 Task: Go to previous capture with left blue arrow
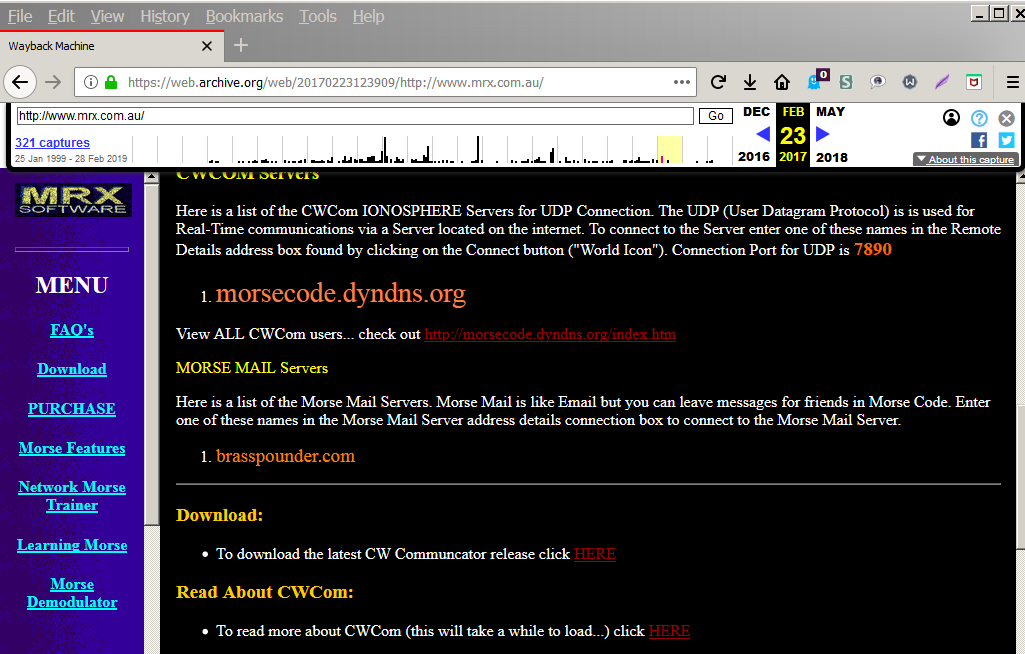coord(762,134)
